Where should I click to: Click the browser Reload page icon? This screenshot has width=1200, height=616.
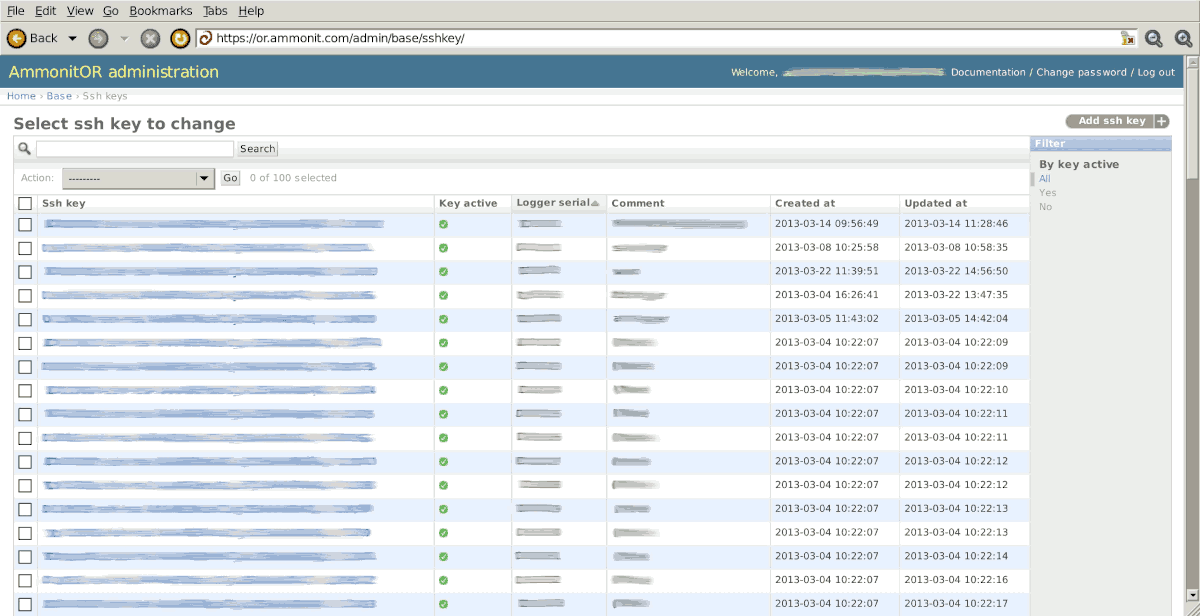click(x=180, y=38)
